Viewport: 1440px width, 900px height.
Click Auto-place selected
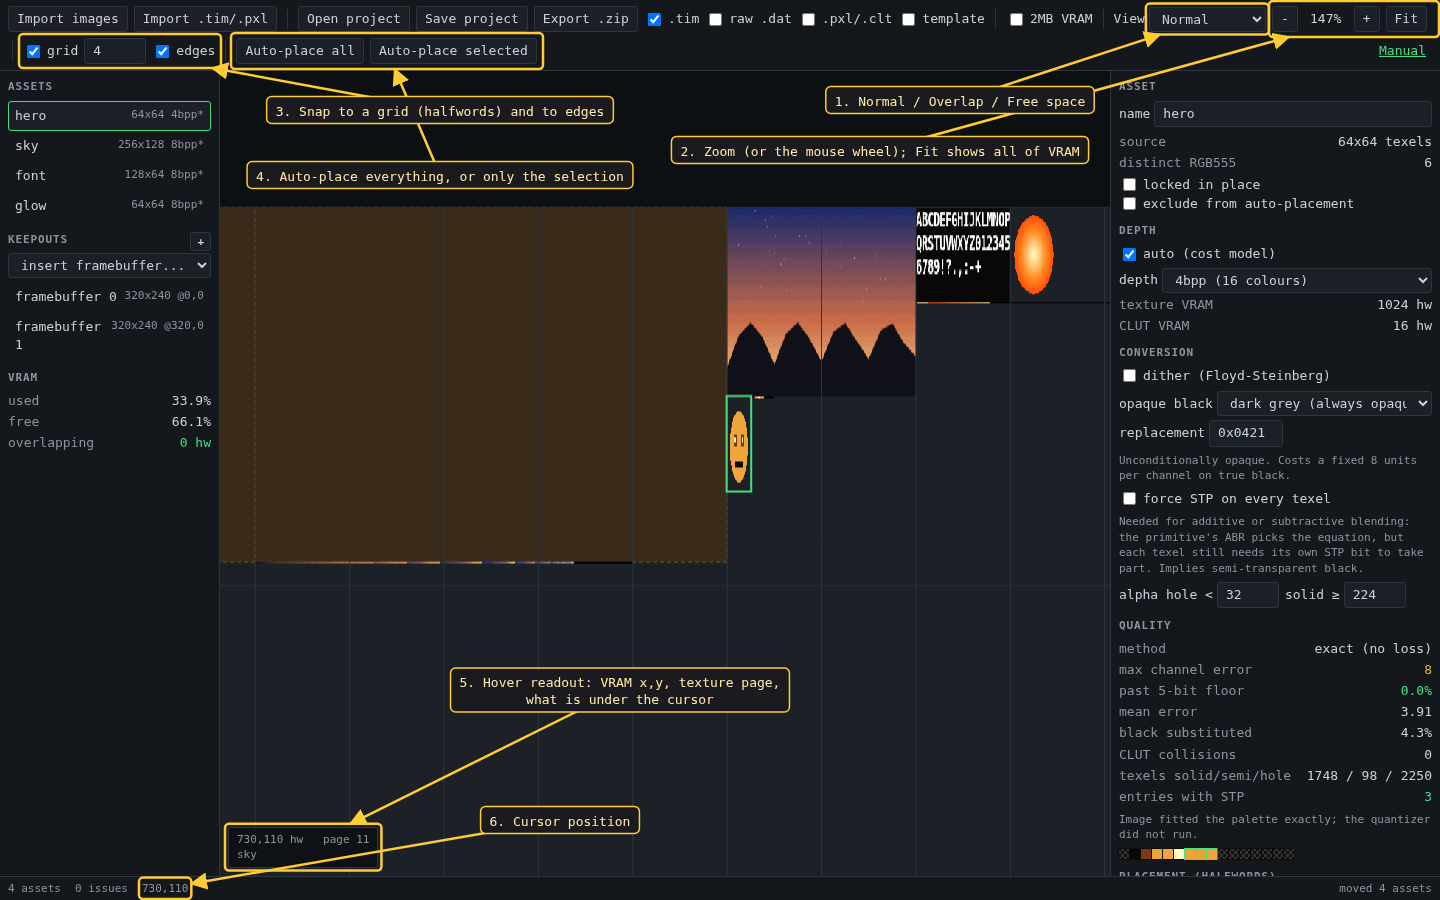[x=453, y=51]
